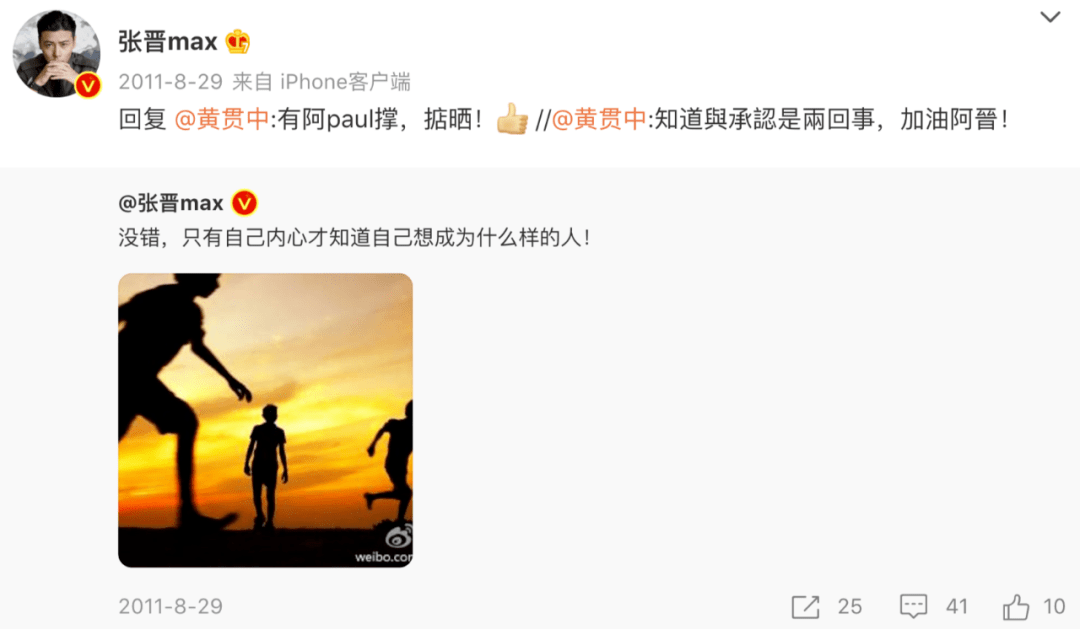Open the post options chevron menu
Viewport: 1080px width, 629px height.
[x=1050, y=17]
